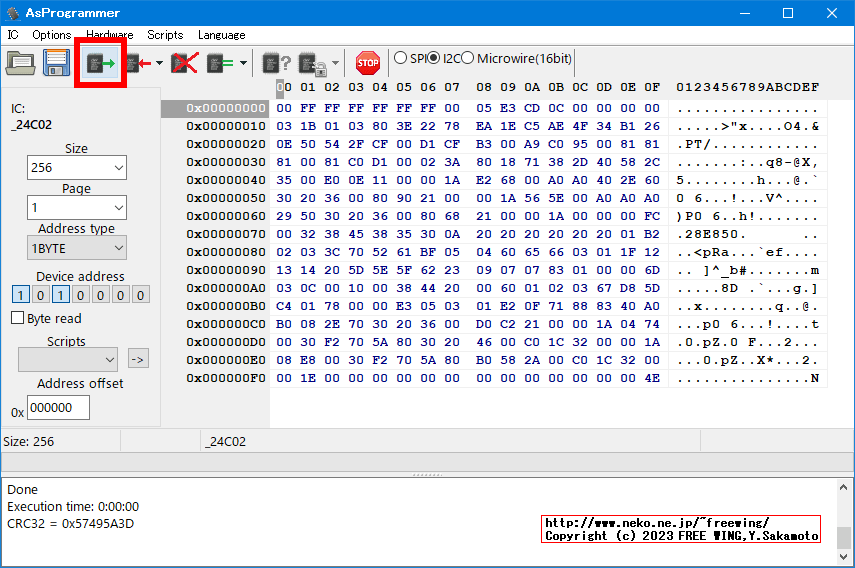The width and height of the screenshot is (855, 568).
Task: Click the Erase IC red-cross icon
Action: [x=183, y=64]
